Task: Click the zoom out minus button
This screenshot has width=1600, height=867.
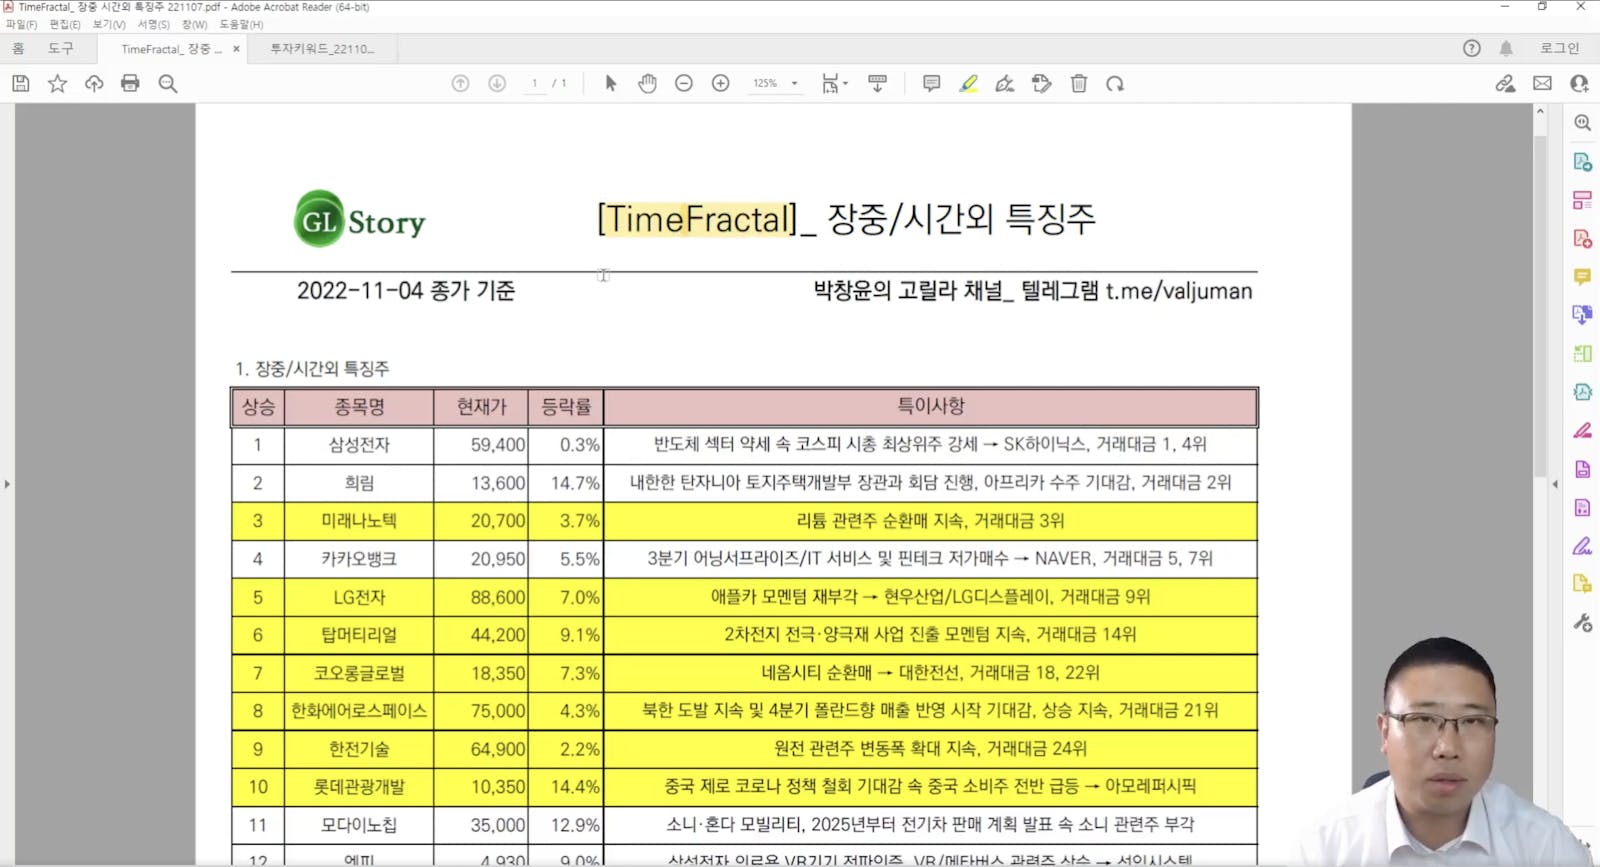Action: click(684, 84)
